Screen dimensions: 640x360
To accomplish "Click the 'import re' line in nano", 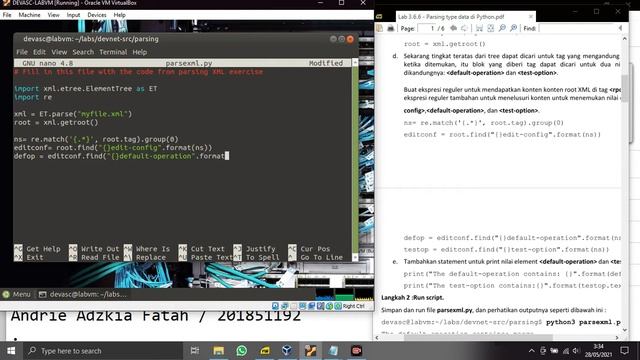I will pos(33,97).
